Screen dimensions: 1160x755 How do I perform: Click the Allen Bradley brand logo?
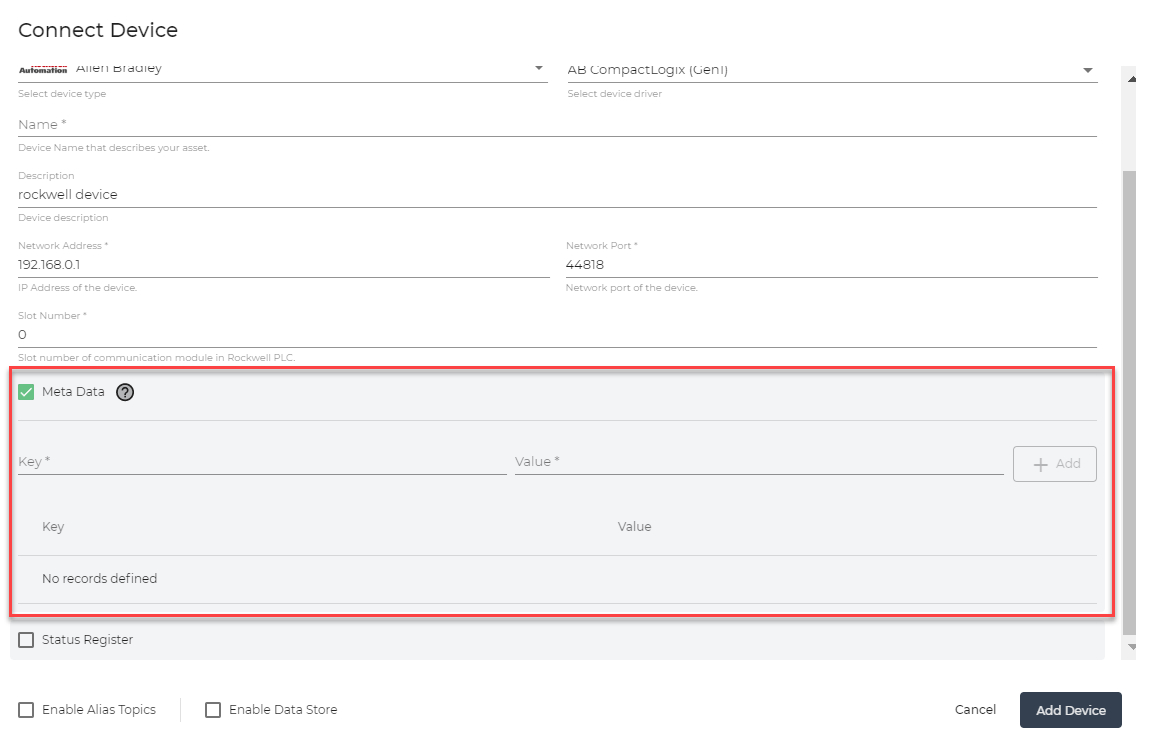click(x=42, y=68)
